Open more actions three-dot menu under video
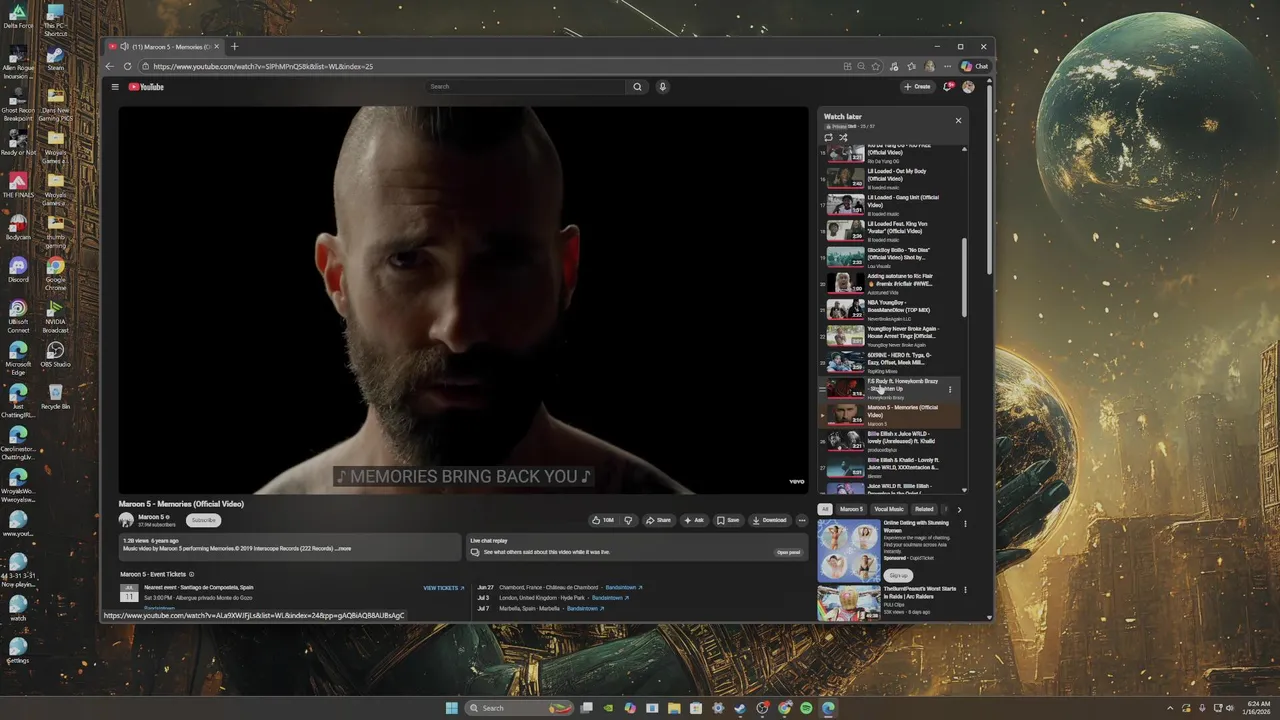 tap(801, 520)
